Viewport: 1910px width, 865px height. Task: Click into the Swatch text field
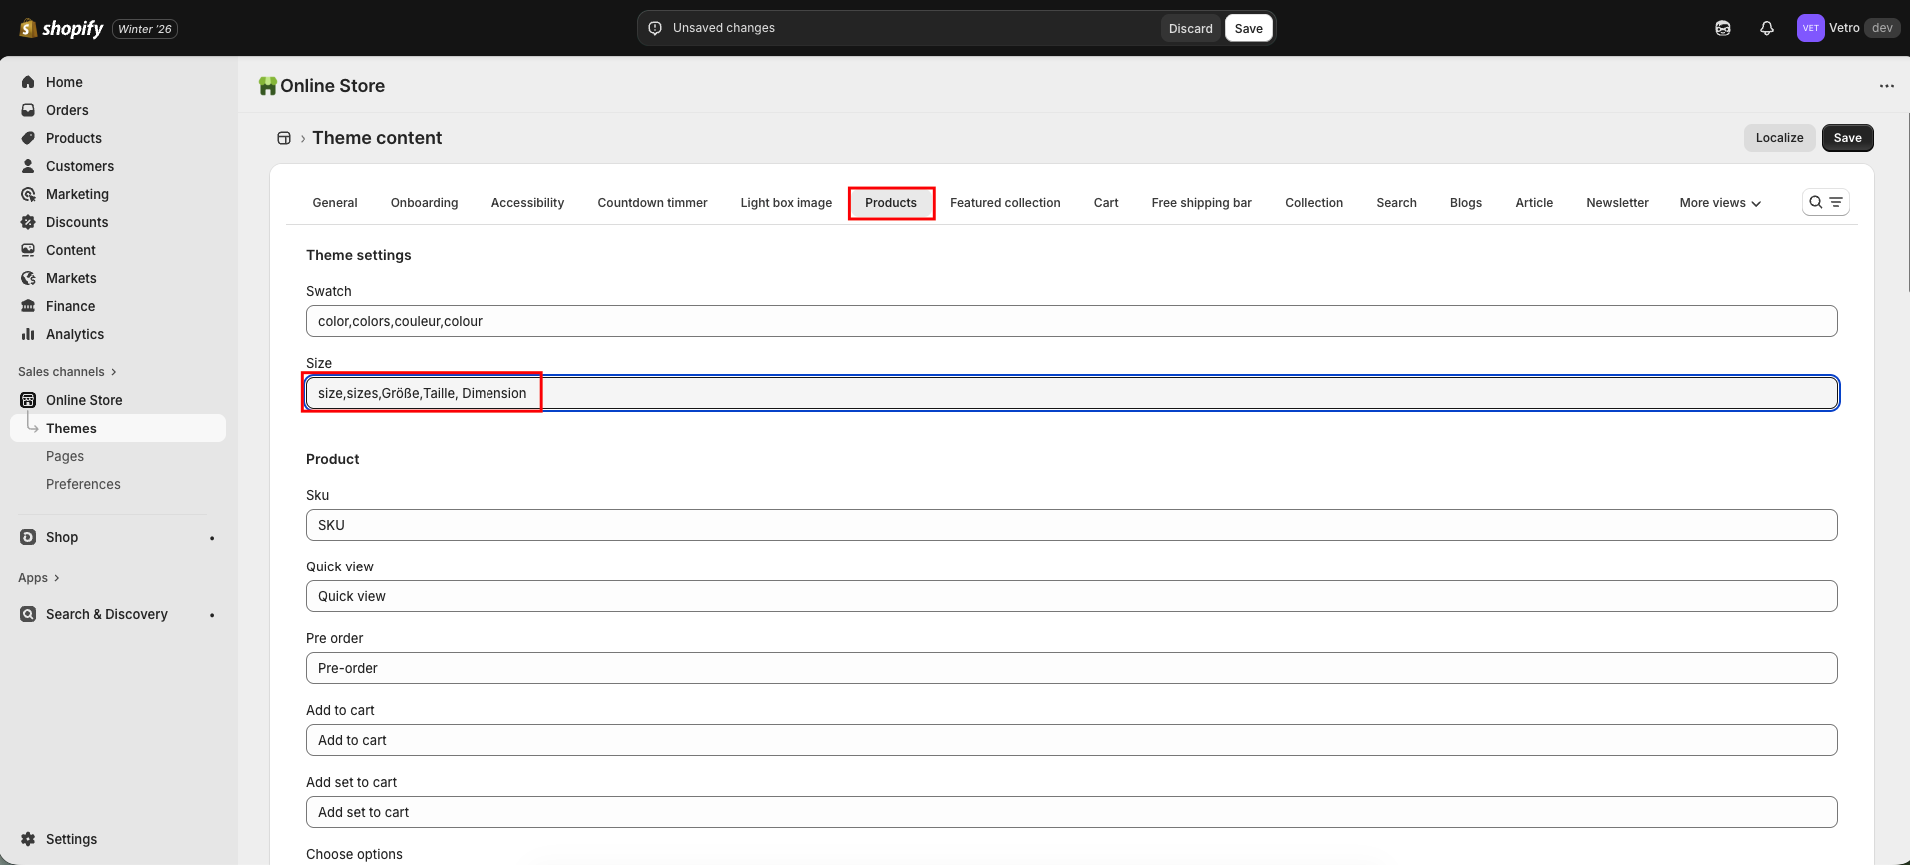(x=1071, y=321)
